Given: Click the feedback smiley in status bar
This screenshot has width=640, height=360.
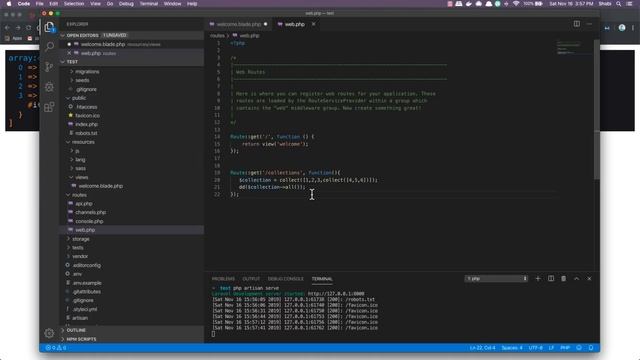Looking at the screenshot, I should (x=579, y=348).
